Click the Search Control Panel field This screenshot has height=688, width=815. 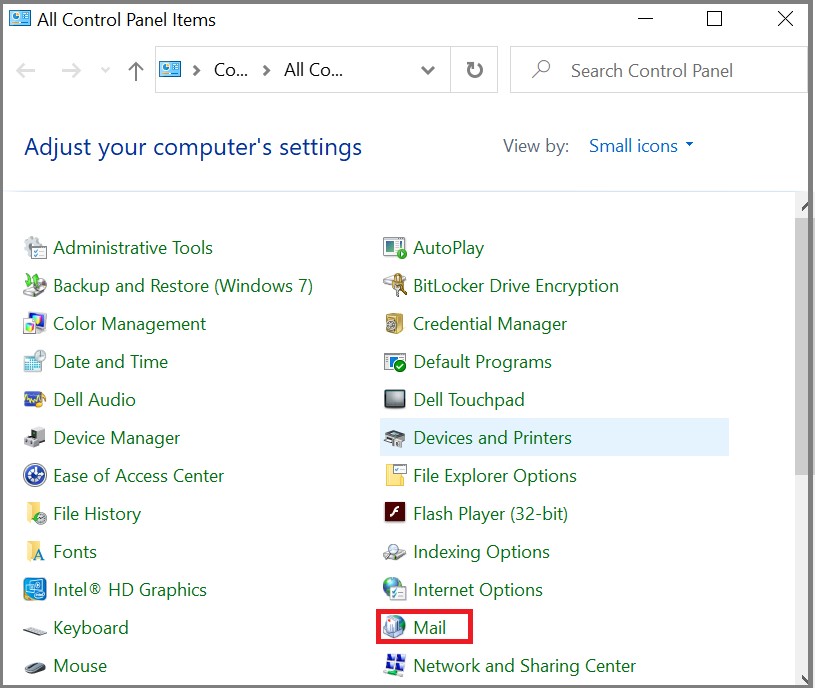point(658,70)
